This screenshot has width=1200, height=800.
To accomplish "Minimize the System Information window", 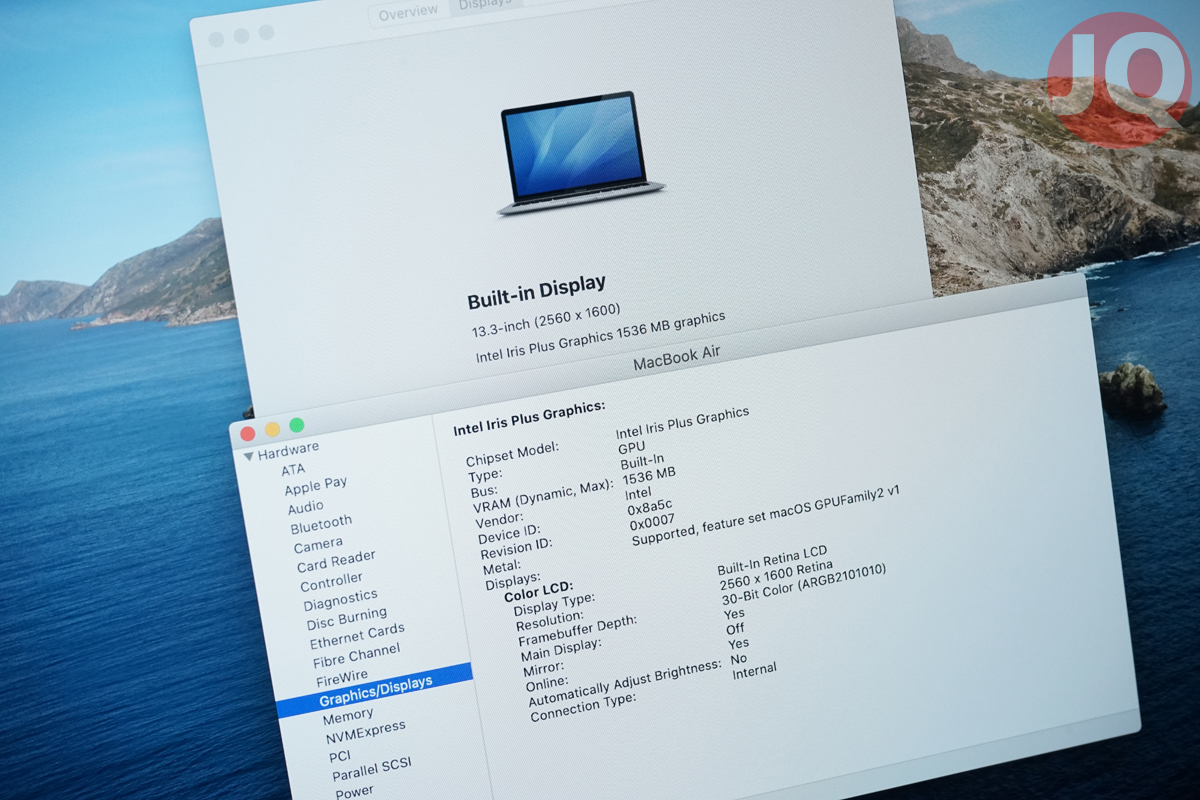I will [272, 429].
